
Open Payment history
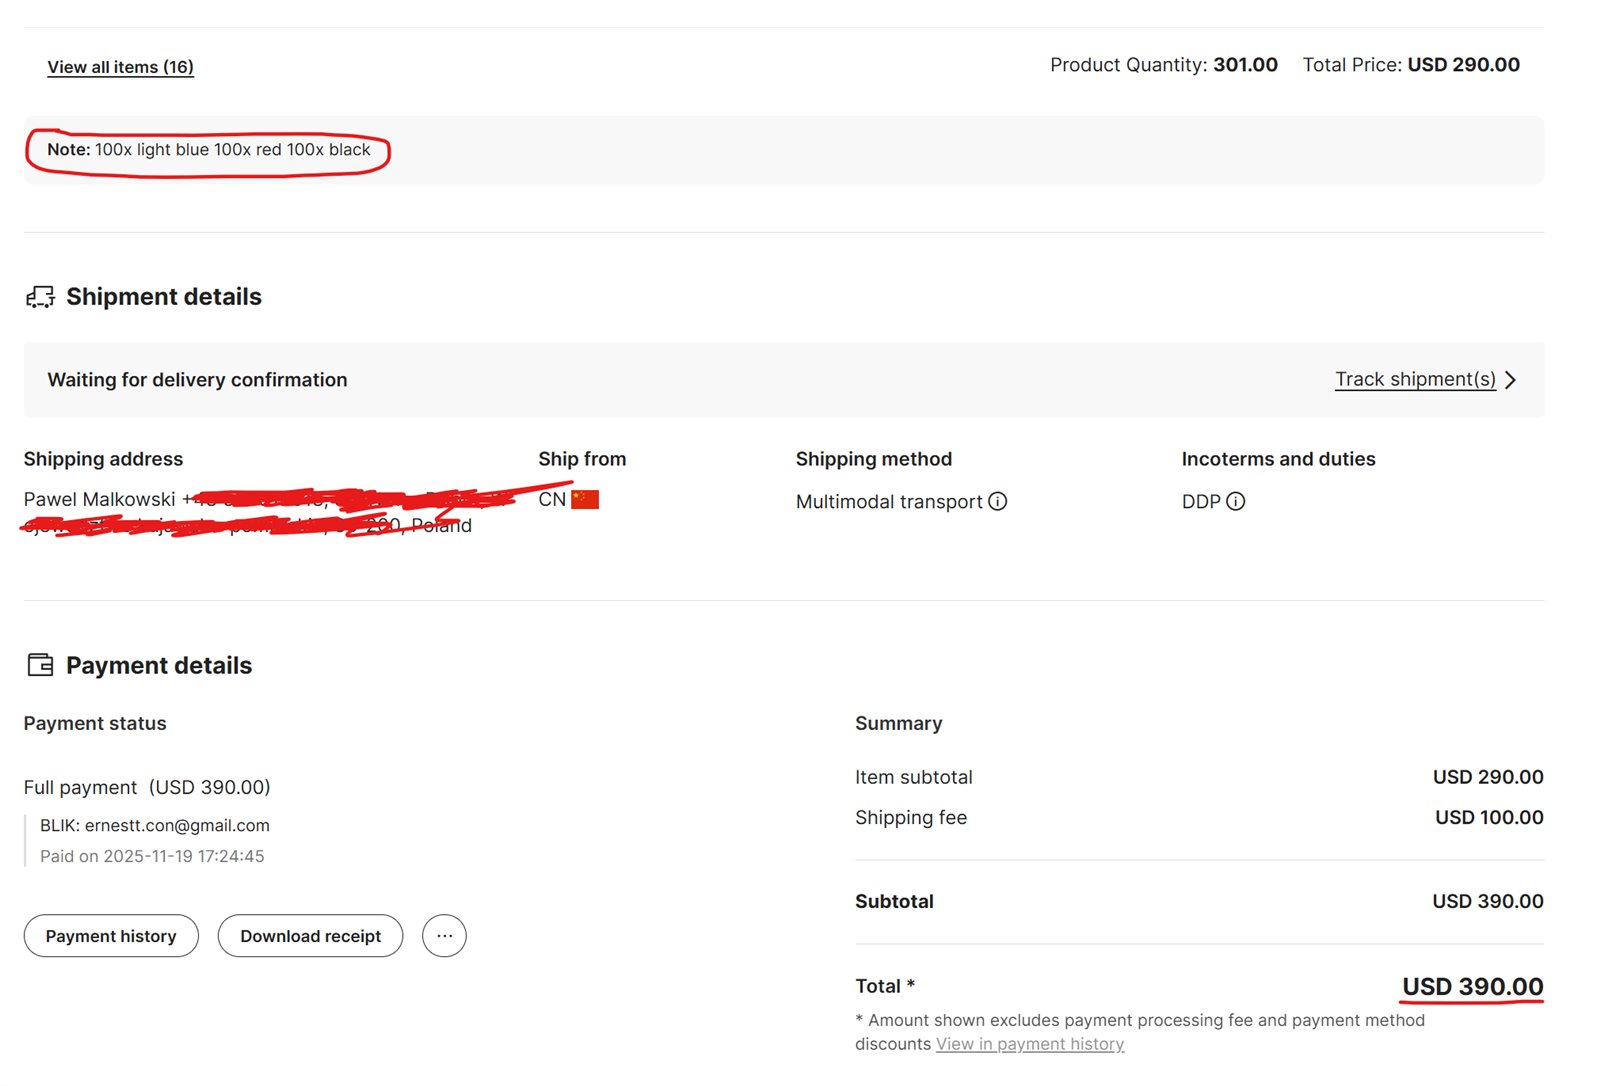point(111,936)
